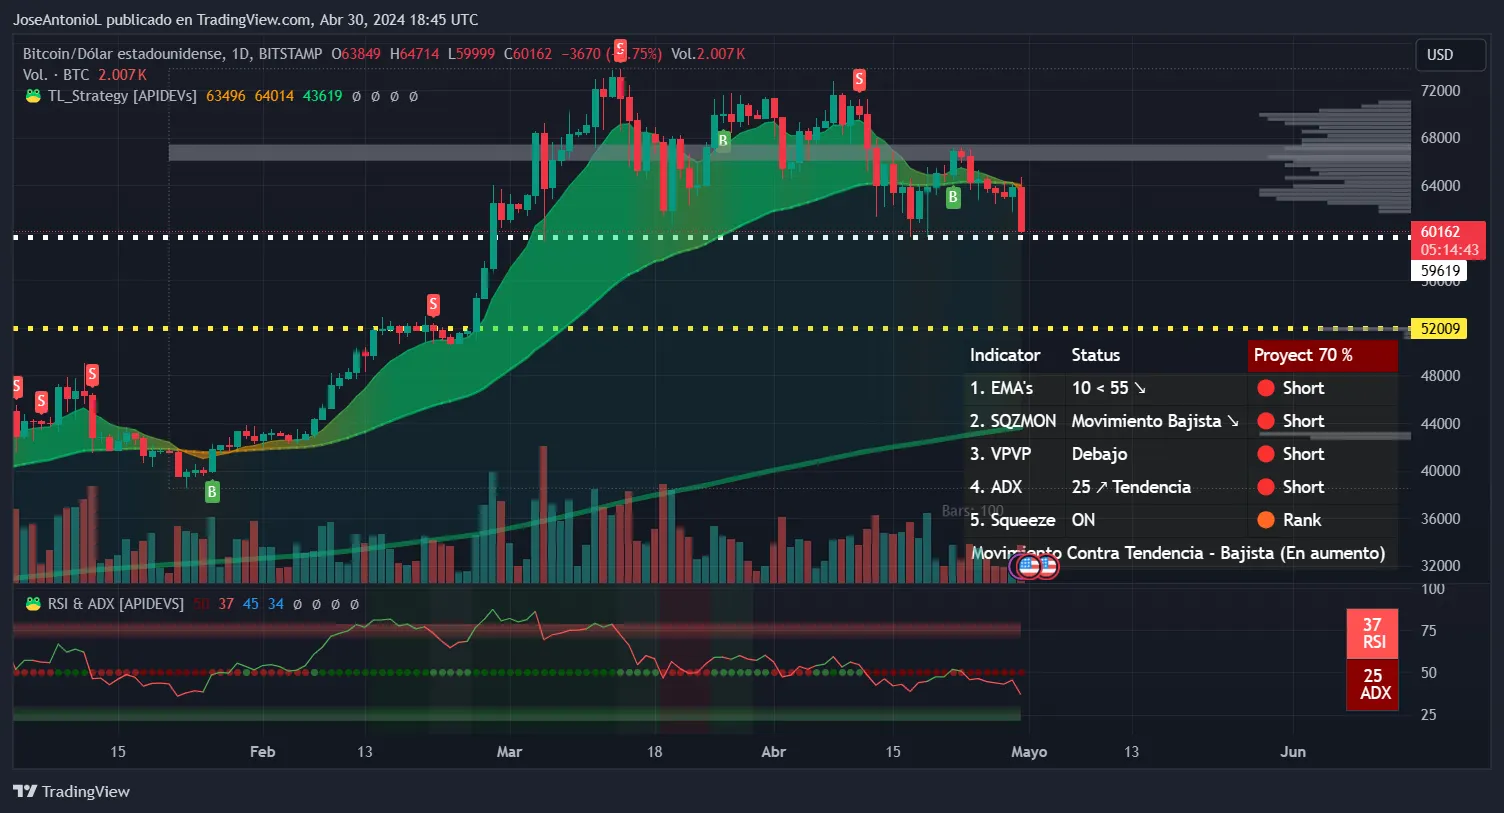Click the red Short dot in VPVP row
This screenshot has height=813, width=1504.
(1265, 454)
